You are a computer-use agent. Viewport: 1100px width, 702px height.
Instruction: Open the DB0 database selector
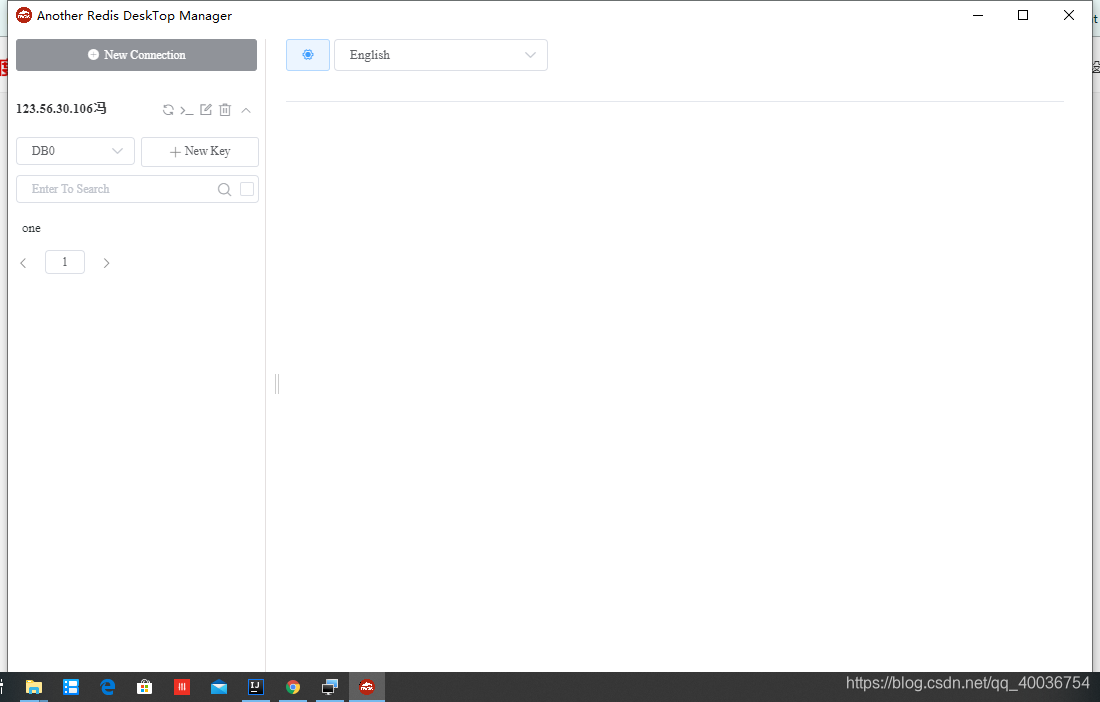click(75, 151)
